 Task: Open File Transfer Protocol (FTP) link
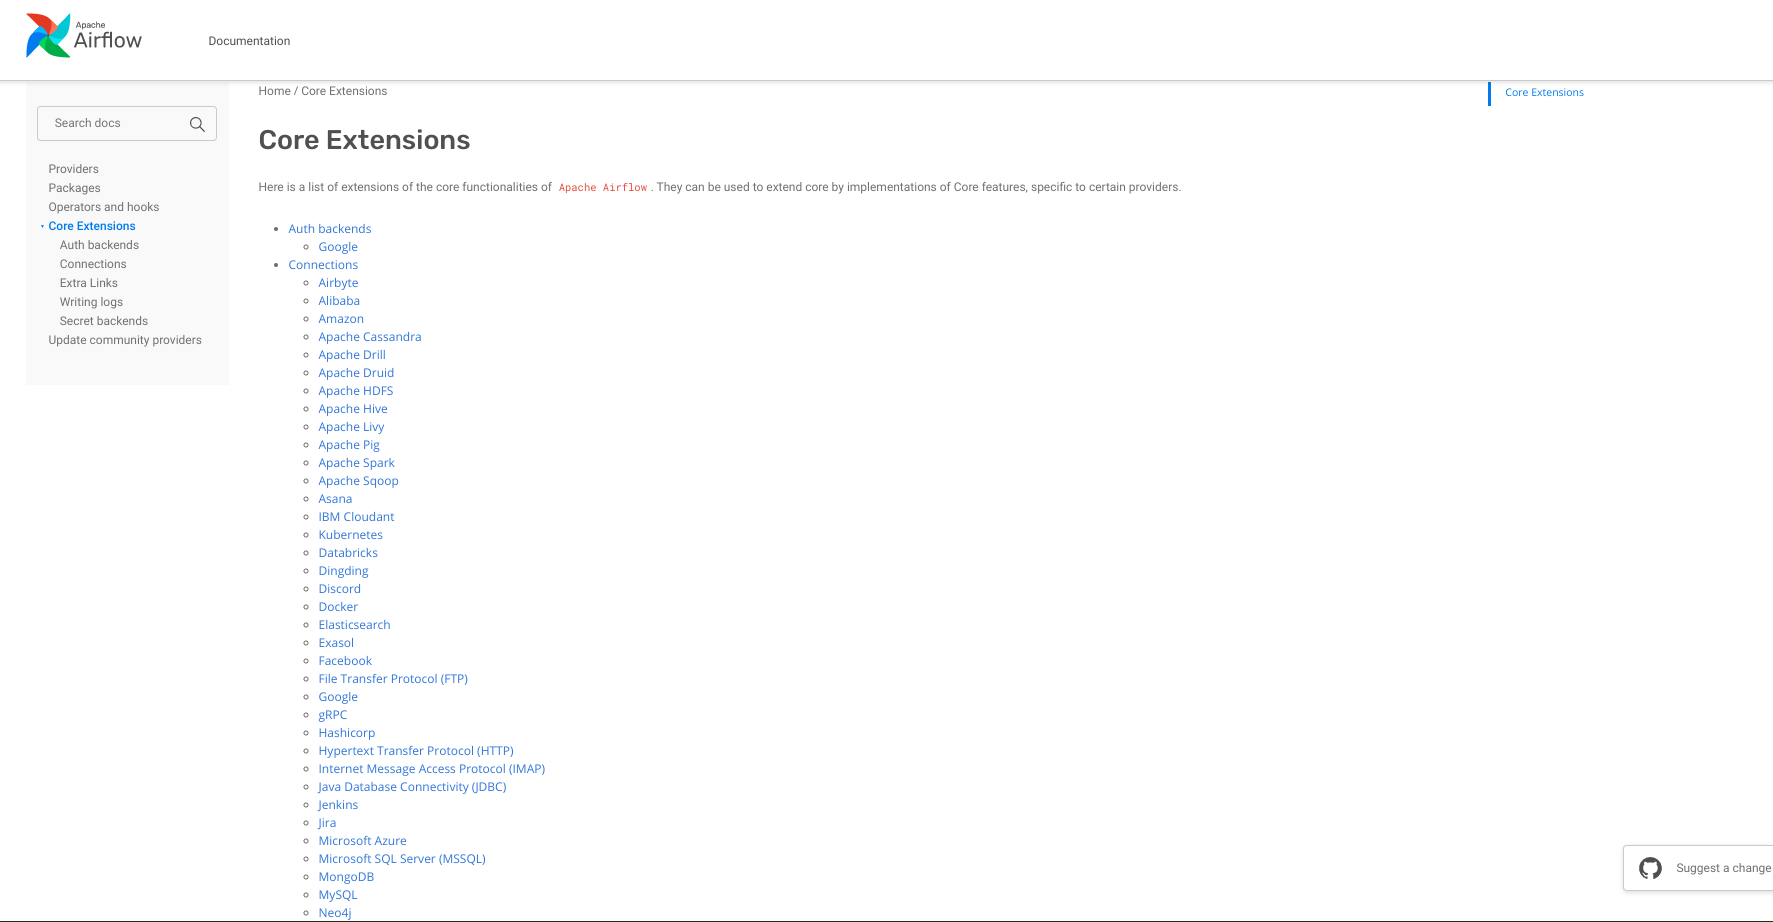[x=393, y=679]
